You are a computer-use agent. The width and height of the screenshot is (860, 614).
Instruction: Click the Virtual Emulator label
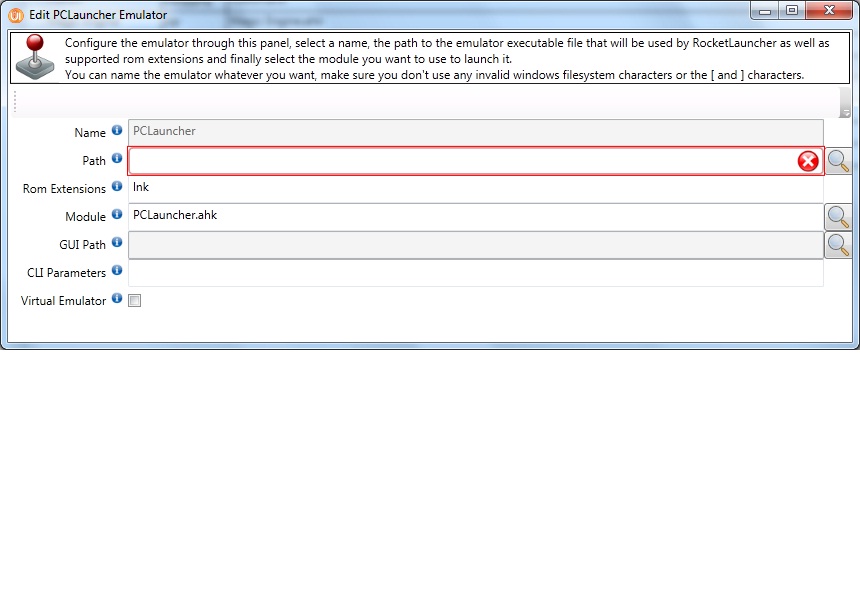63,301
